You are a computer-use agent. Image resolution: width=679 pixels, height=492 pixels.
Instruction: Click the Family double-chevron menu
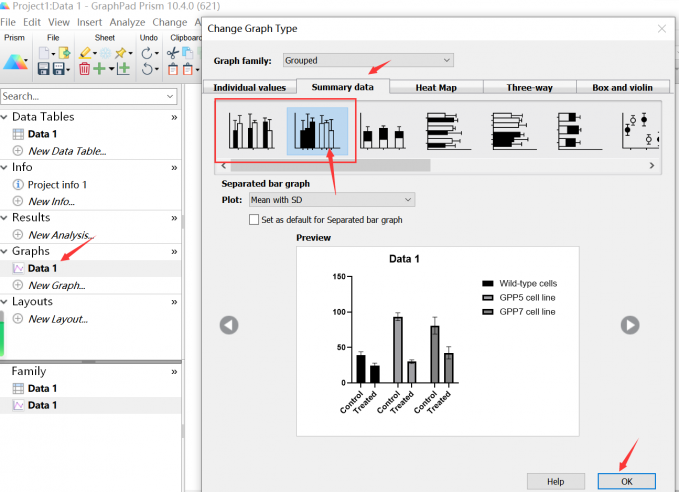[x=174, y=372]
